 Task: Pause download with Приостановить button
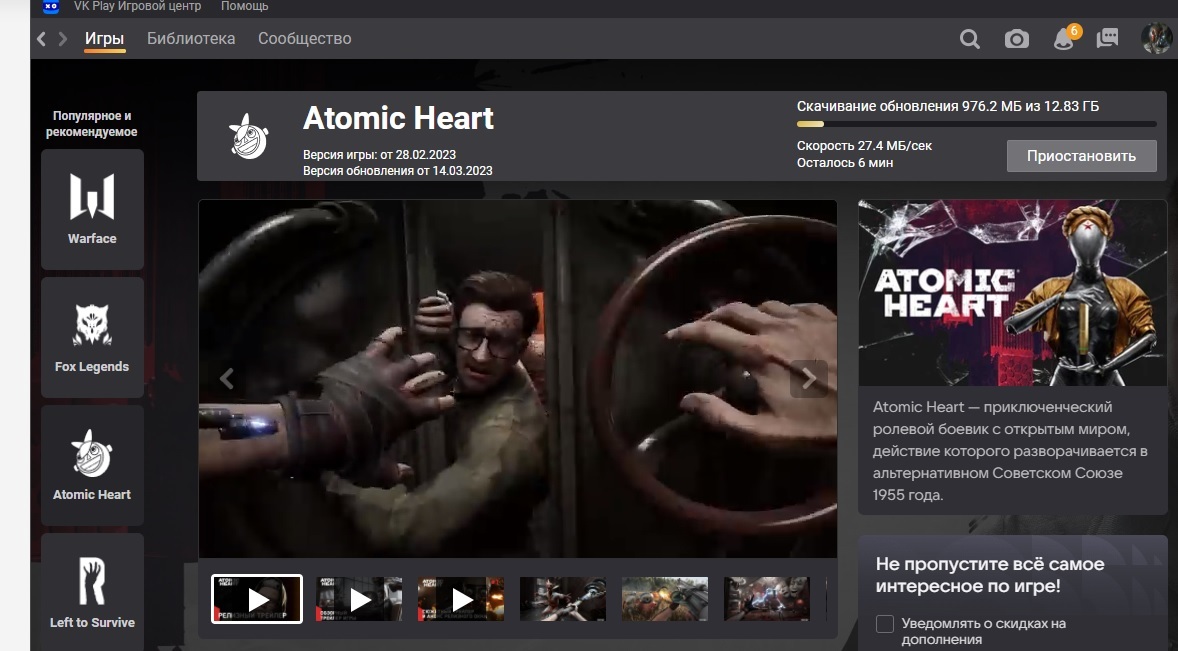coord(1081,156)
